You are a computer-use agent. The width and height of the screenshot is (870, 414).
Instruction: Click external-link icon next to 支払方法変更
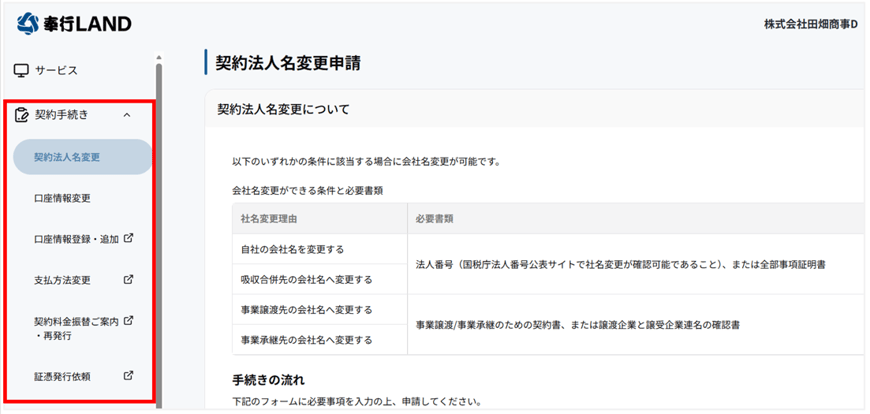pos(128,279)
